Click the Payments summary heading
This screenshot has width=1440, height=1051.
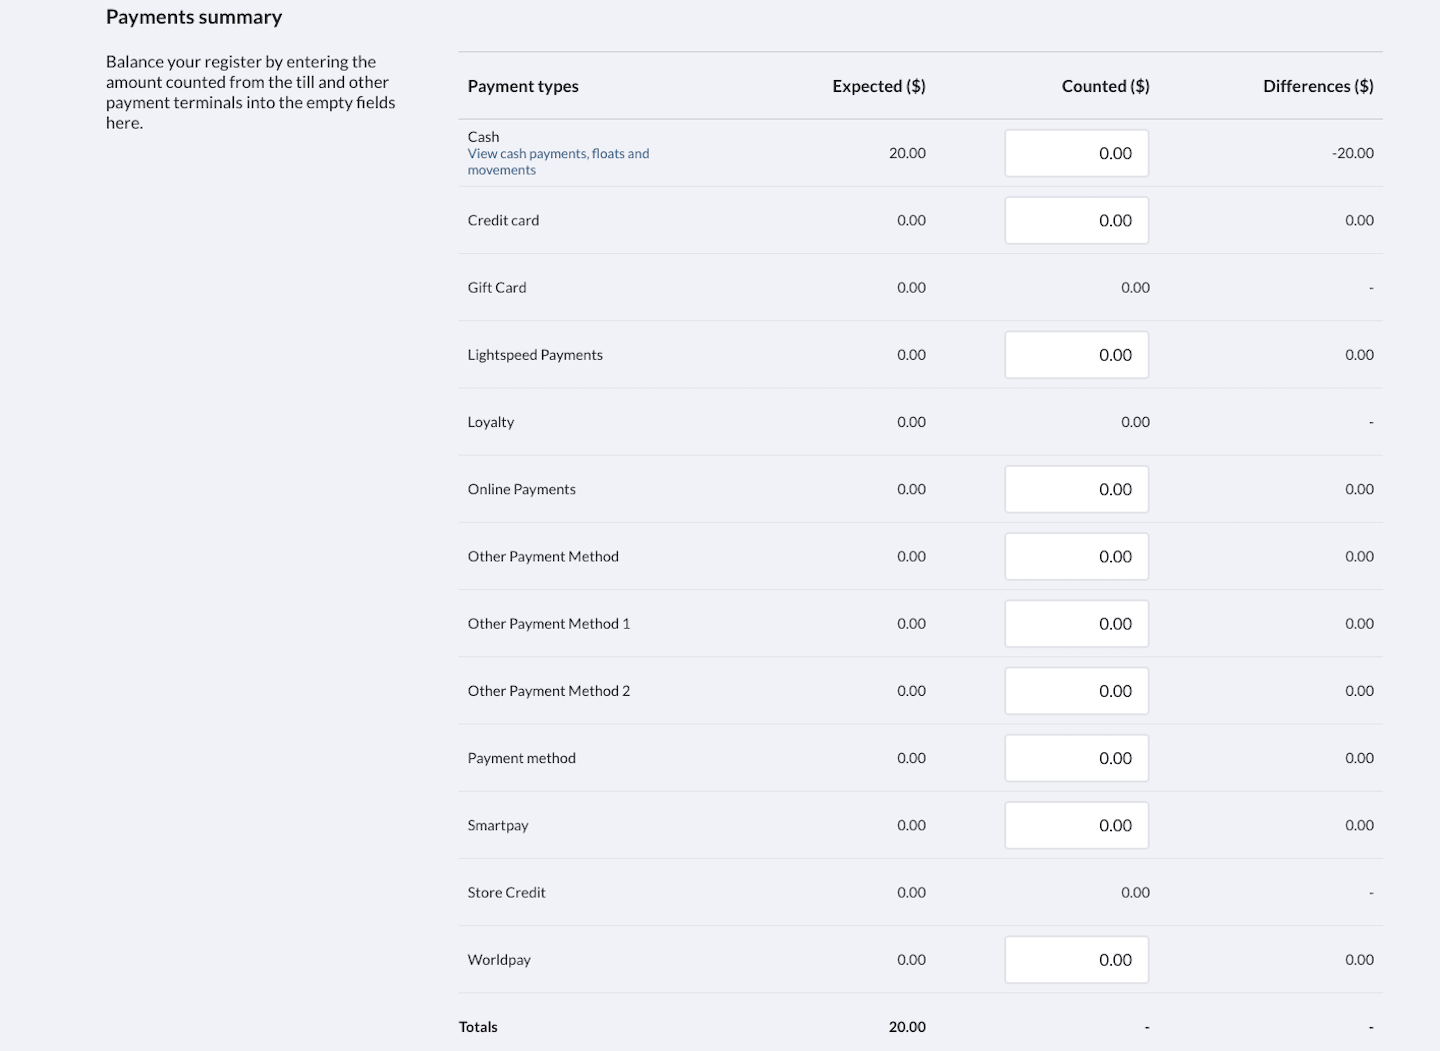point(194,16)
